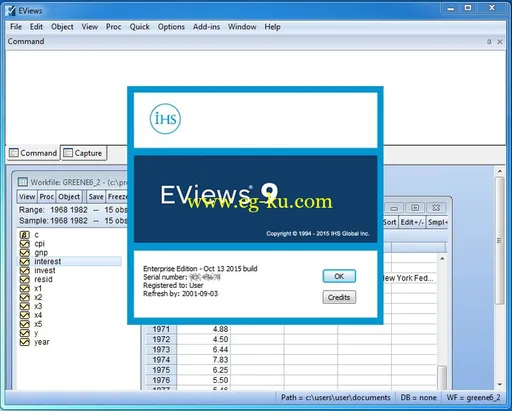Click the Sort button in series window

[390, 222]
